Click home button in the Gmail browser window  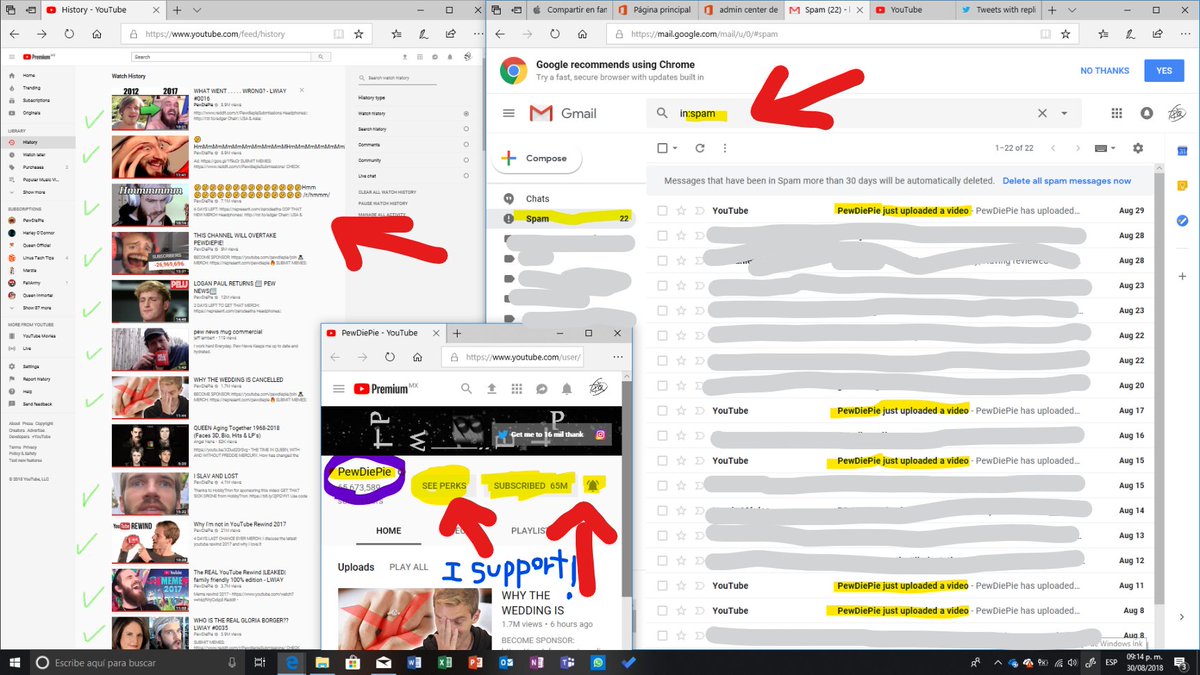pyautogui.click(x=583, y=33)
